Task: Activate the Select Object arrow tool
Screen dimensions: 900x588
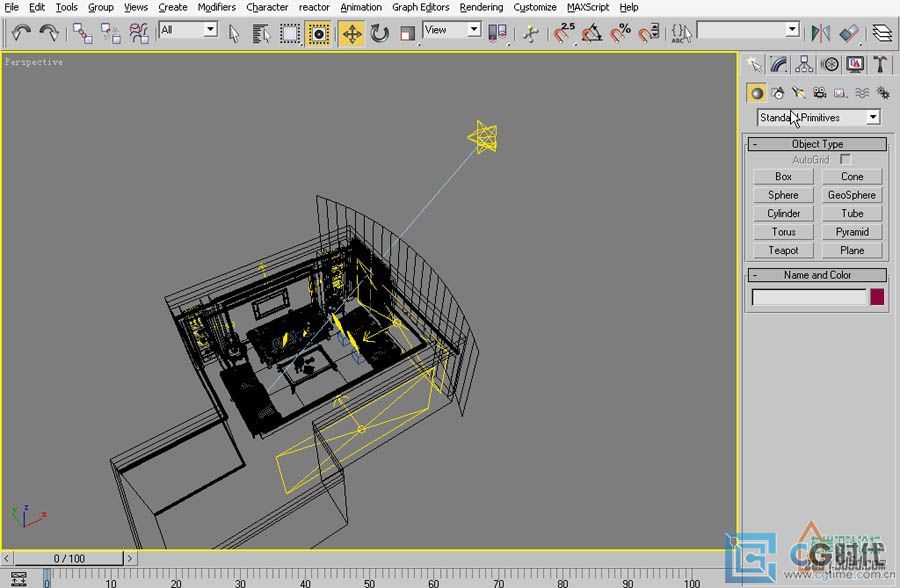Action: [234, 34]
